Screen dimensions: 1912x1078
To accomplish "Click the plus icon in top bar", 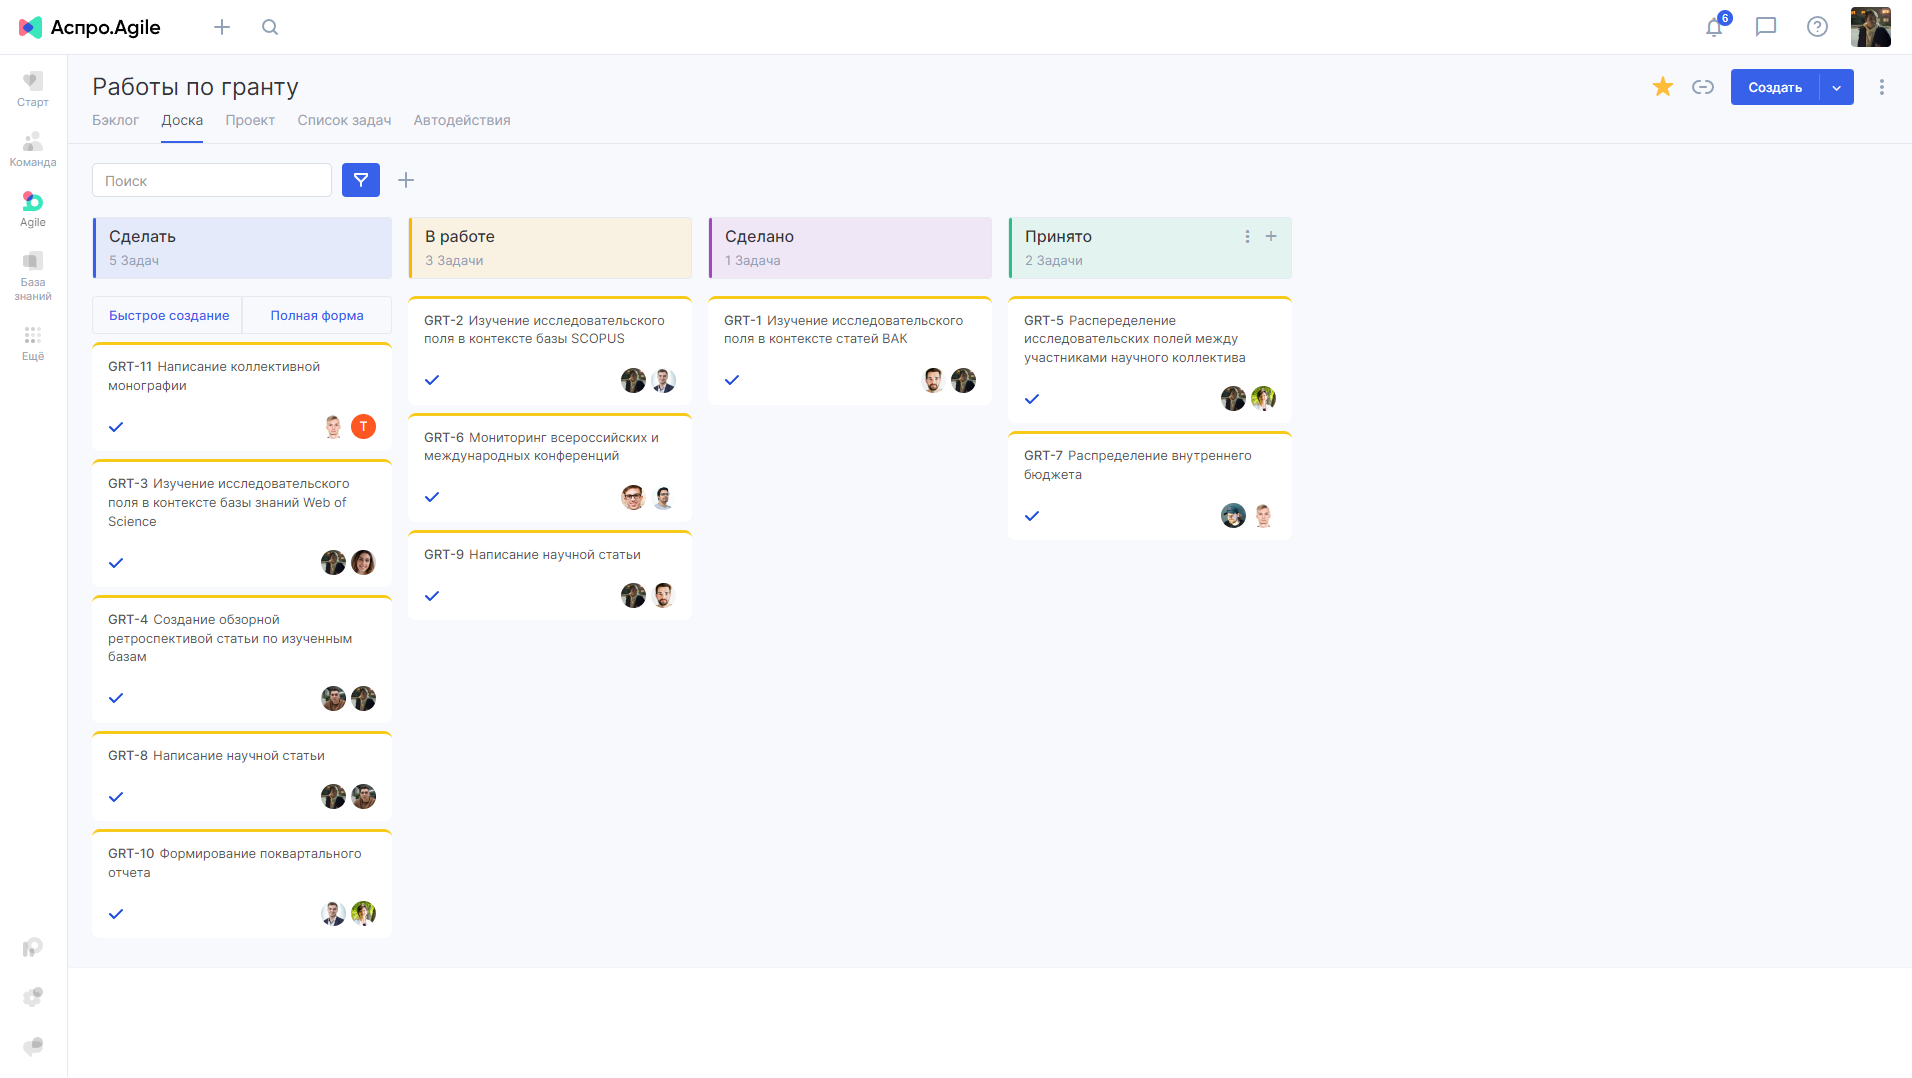I will pyautogui.click(x=222, y=27).
